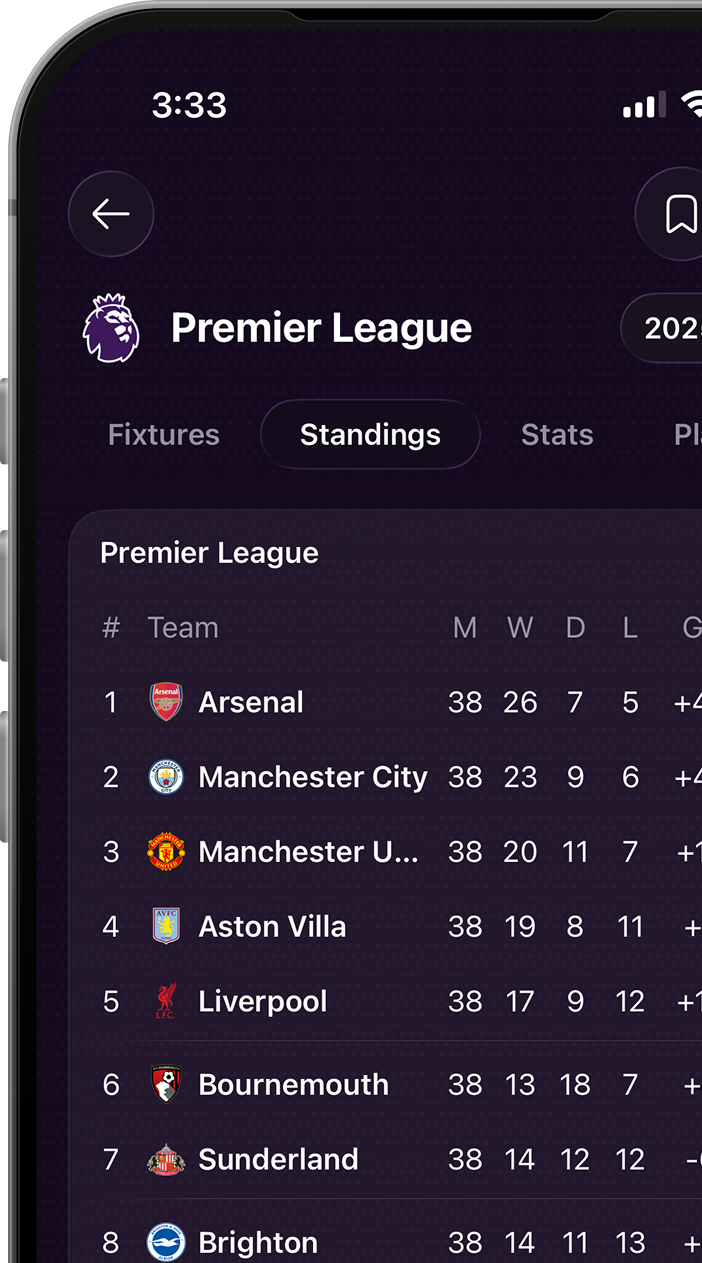Tap the Manchester City crest icon
This screenshot has width=702, height=1263.
pyautogui.click(x=166, y=777)
